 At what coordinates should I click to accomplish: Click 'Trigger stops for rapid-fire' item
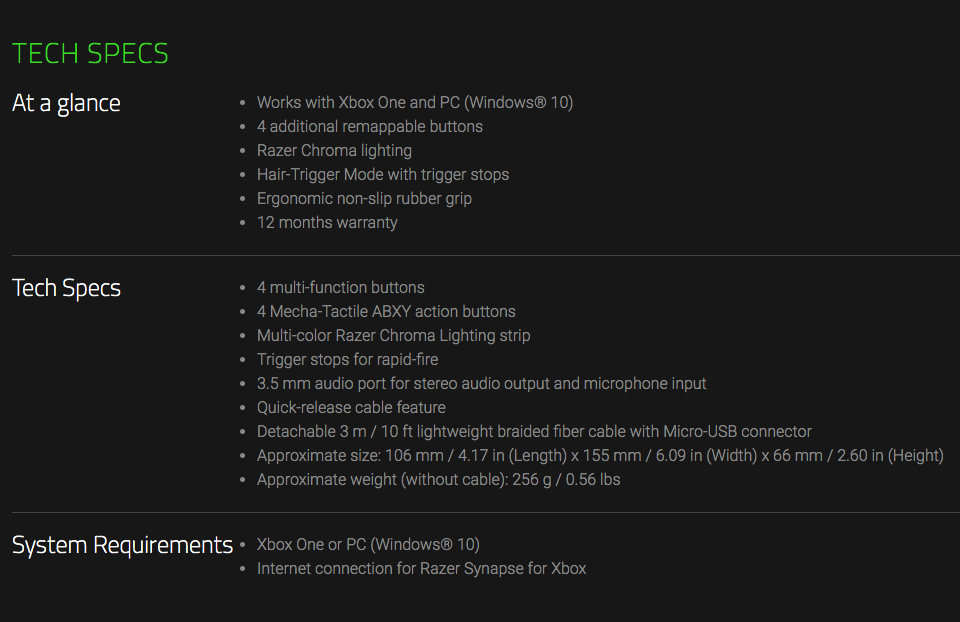[x=347, y=359]
